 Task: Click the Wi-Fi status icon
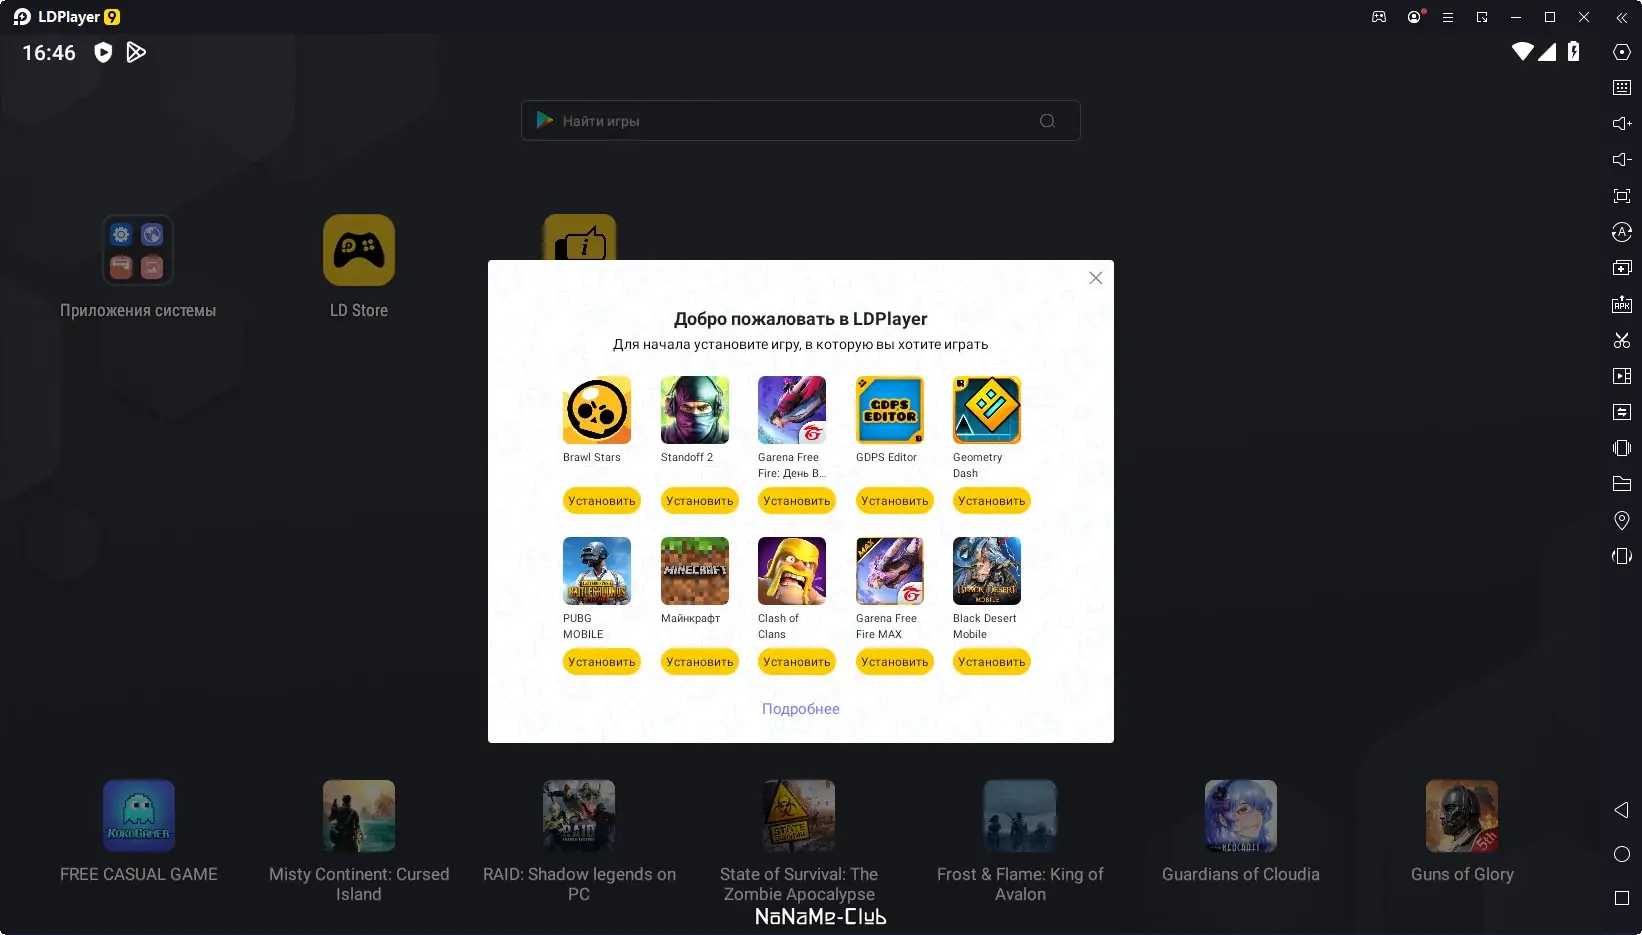(1522, 52)
